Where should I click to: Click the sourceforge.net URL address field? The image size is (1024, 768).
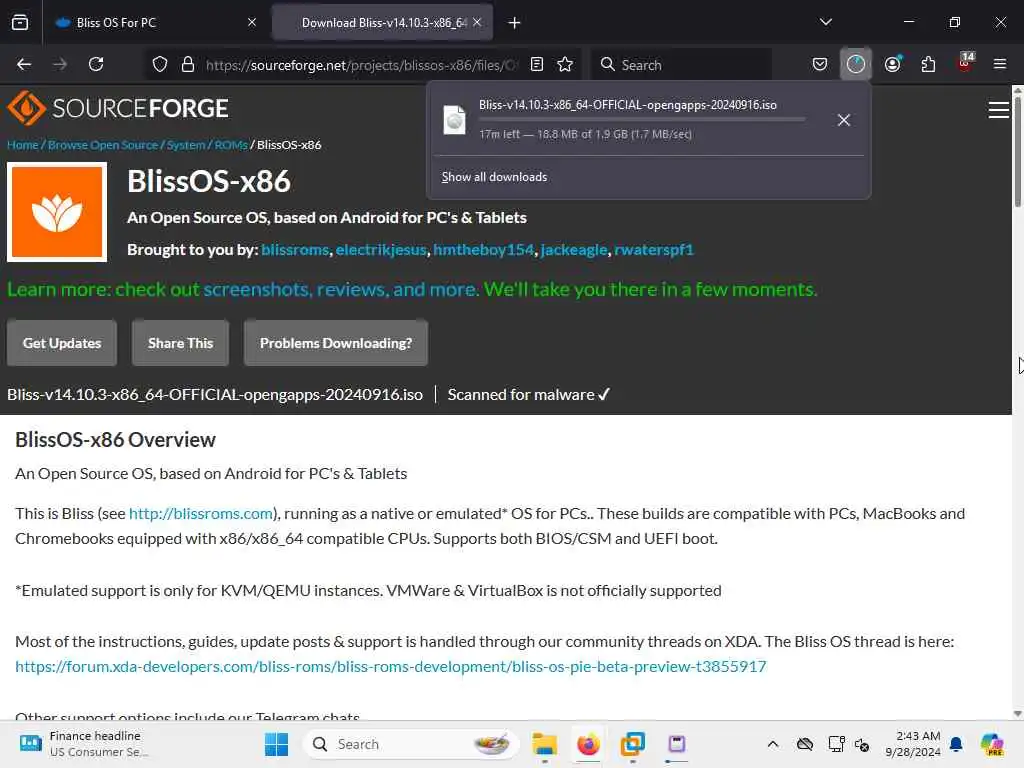click(x=361, y=65)
